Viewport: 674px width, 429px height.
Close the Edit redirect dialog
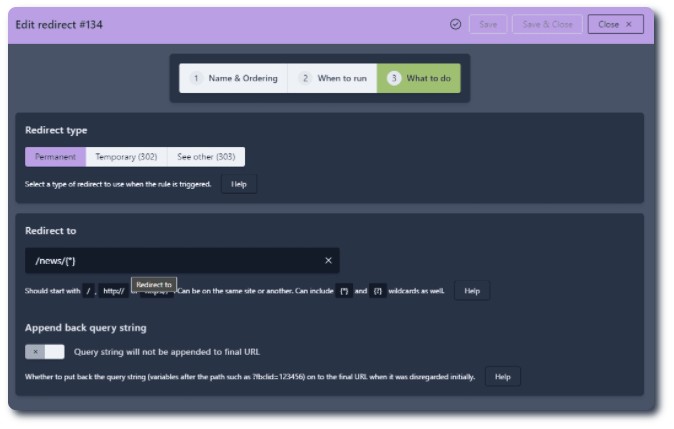(615, 25)
